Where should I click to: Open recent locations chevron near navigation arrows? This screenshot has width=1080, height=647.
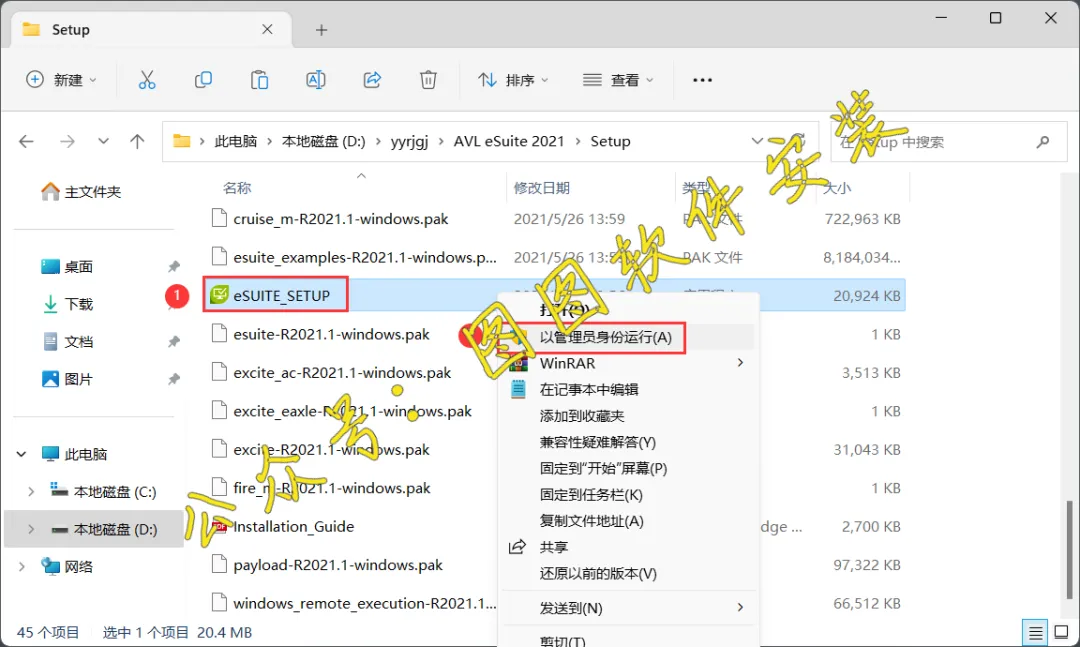click(x=103, y=141)
